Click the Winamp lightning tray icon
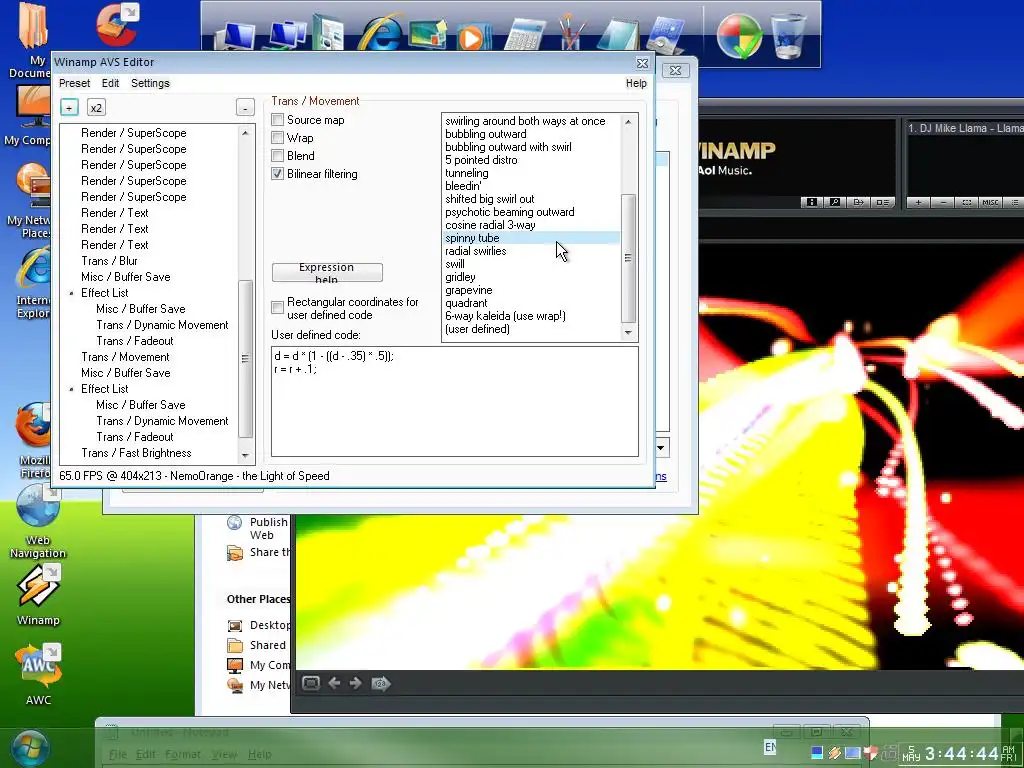The height and width of the screenshot is (768, 1024). [x=835, y=753]
